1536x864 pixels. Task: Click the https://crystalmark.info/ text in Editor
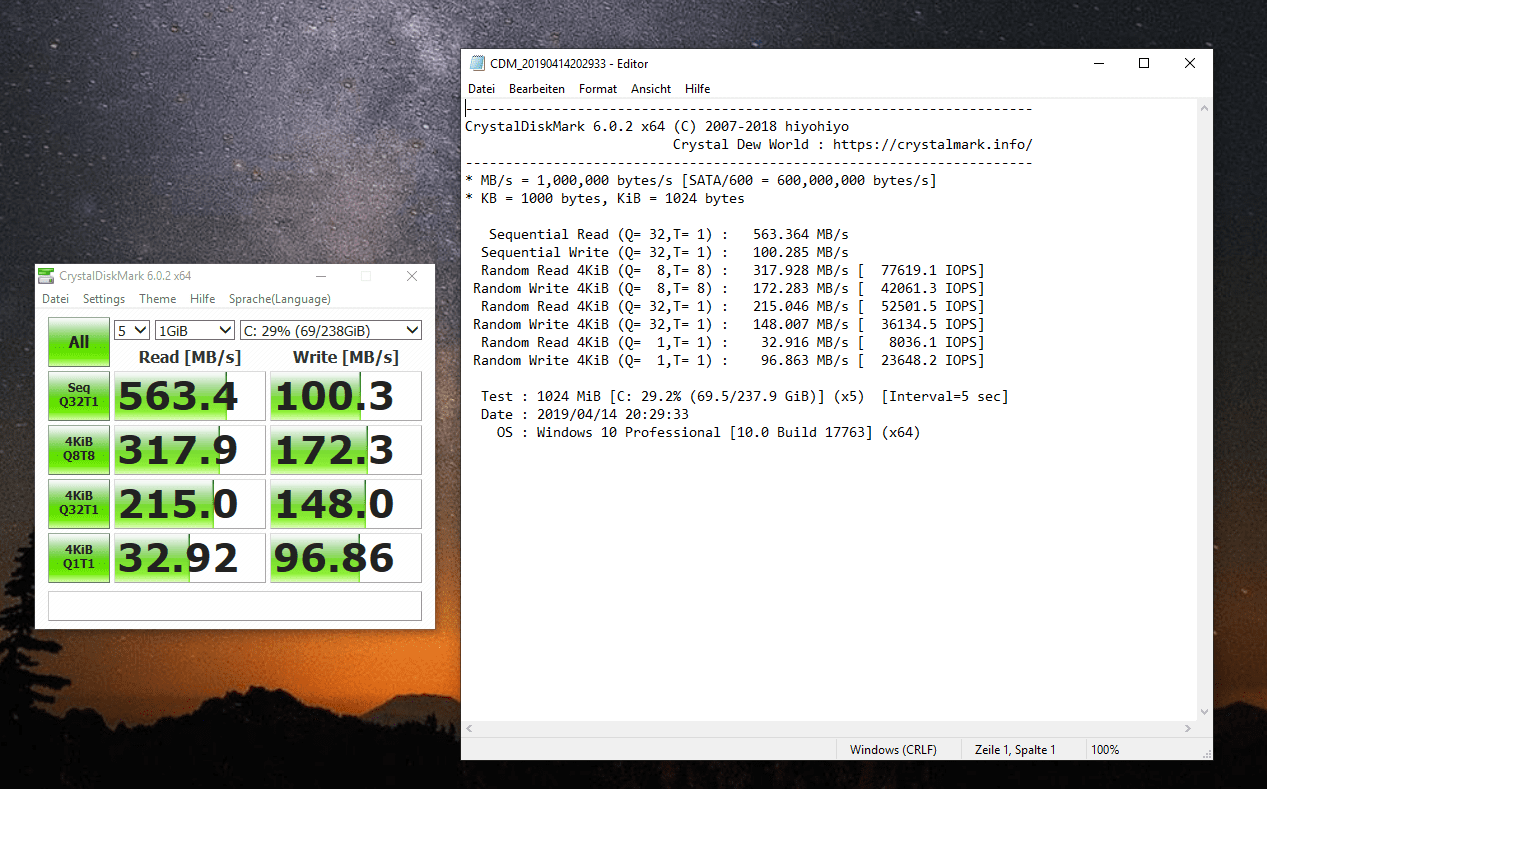click(932, 145)
